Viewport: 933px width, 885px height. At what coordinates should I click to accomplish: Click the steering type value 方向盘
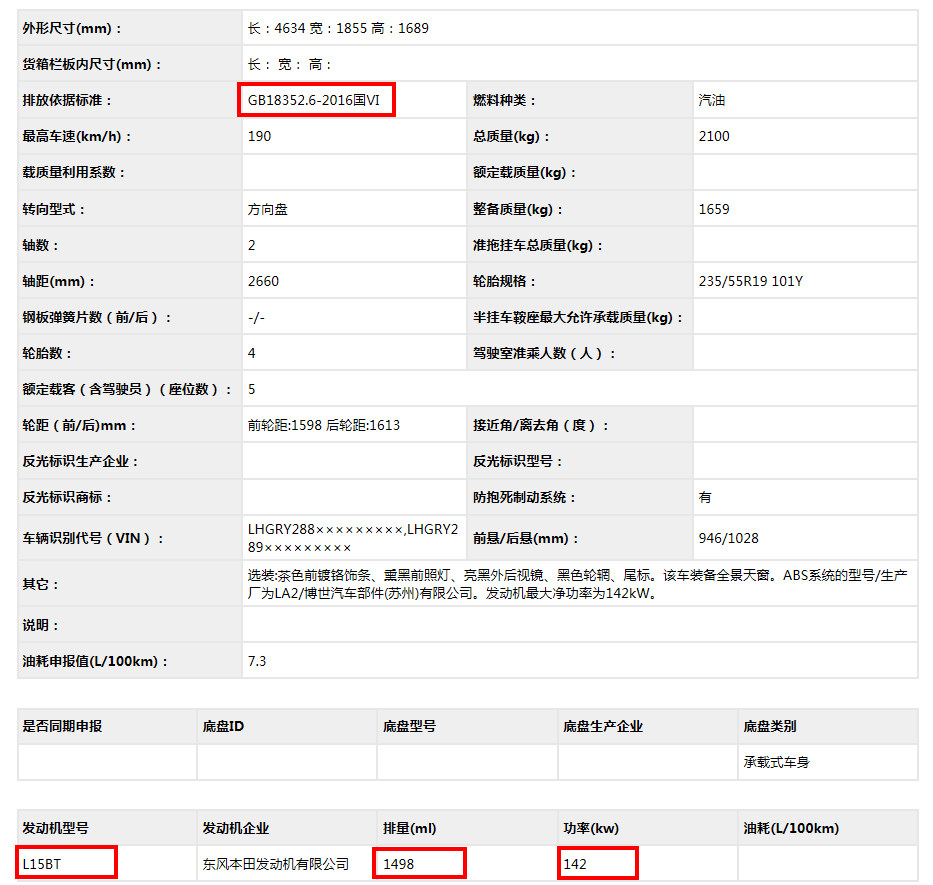coord(268,209)
